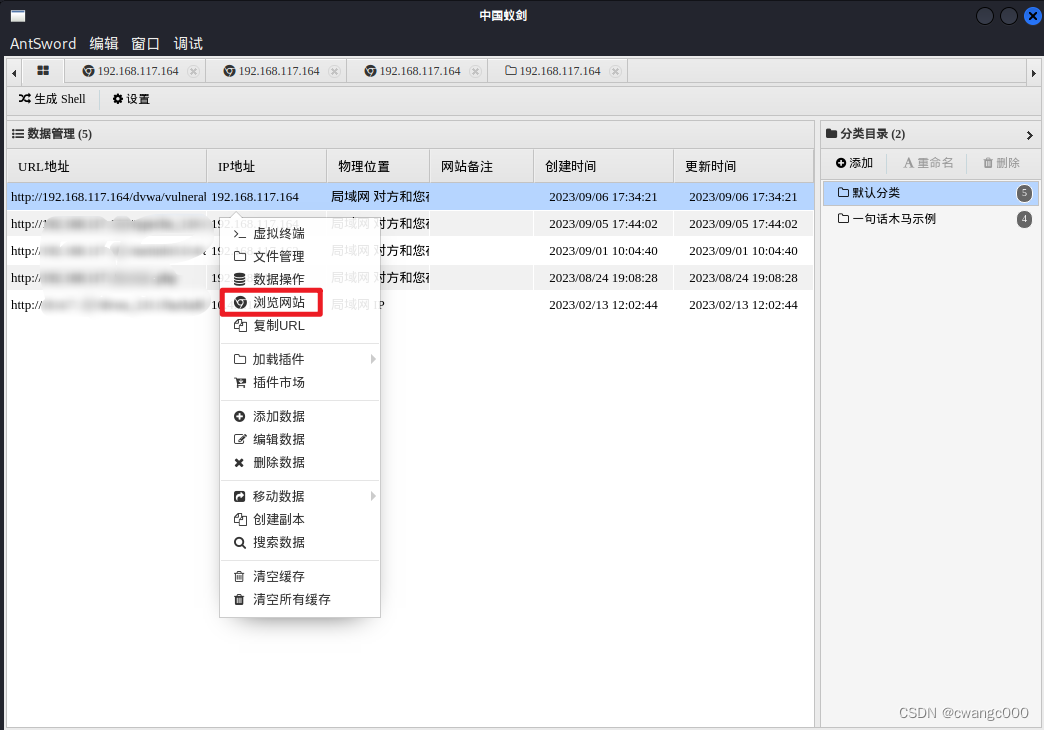Viewport: 1044px width, 730px height.
Task: Choose 复制URL from the context menu
Action: click(300, 326)
